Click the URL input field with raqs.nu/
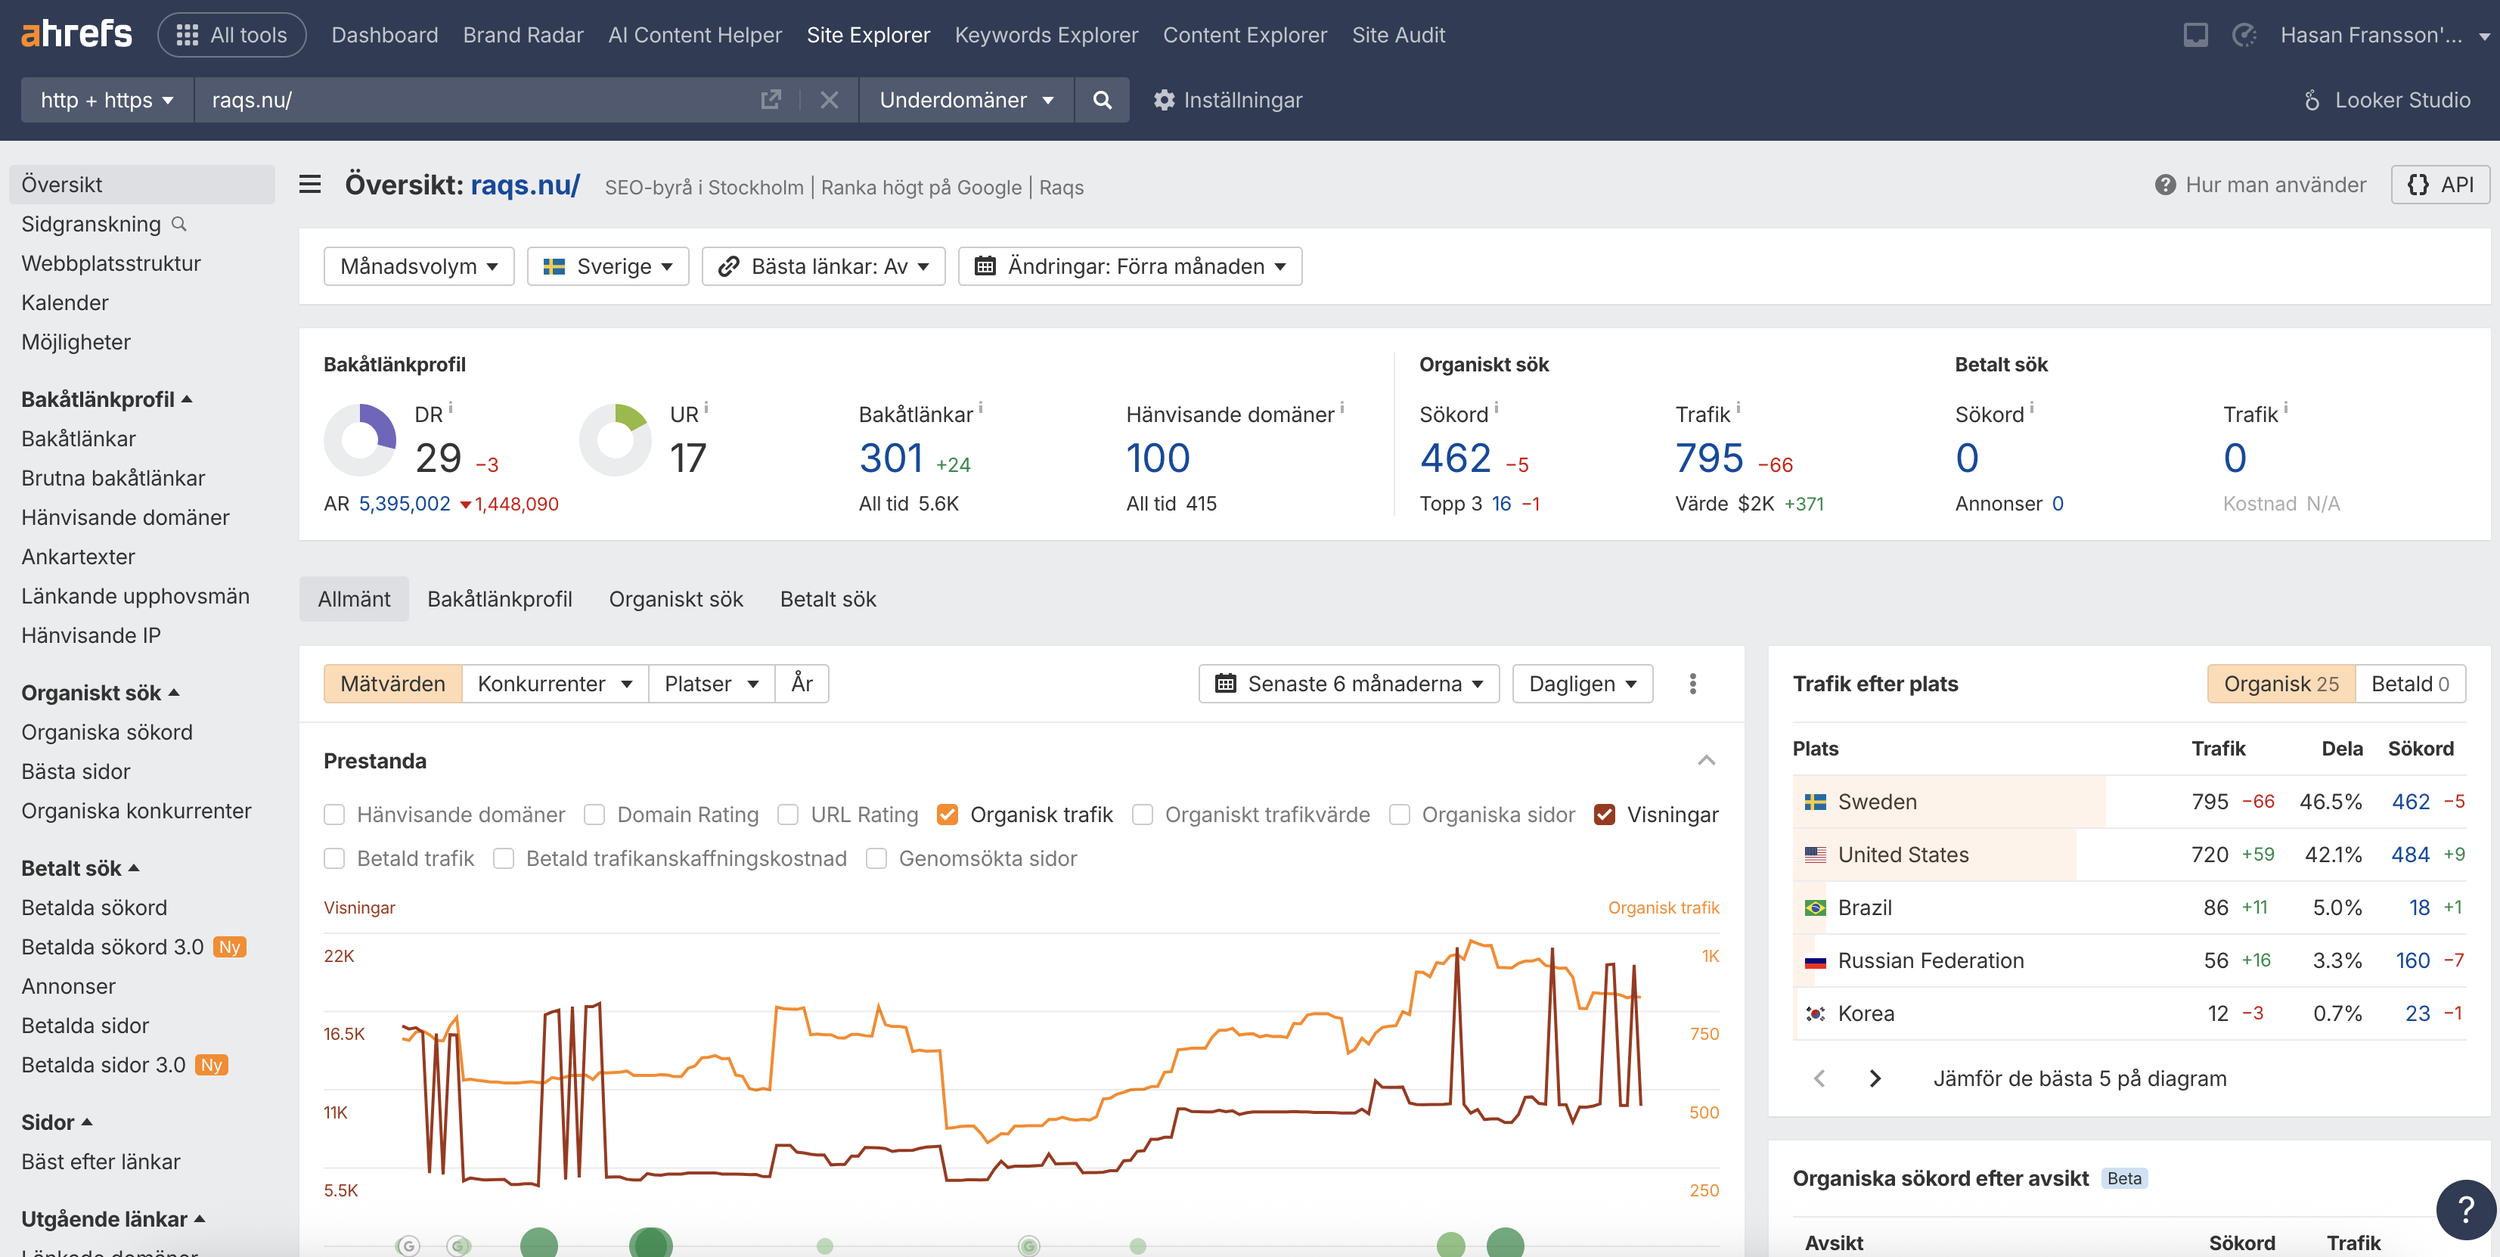The width and height of the screenshot is (2500, 1257). [x=470, y=100]
